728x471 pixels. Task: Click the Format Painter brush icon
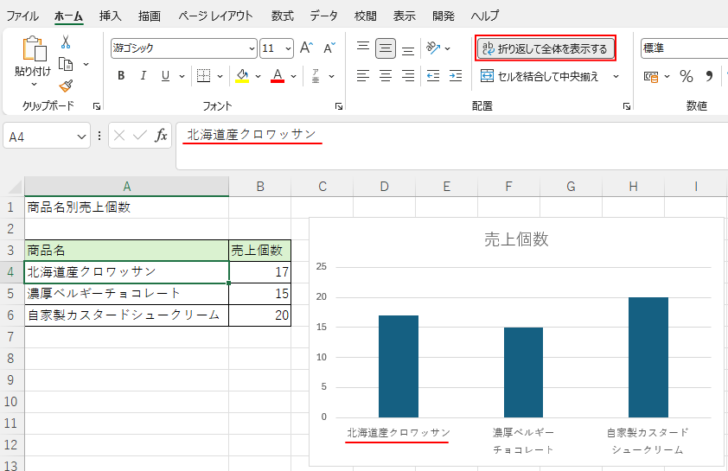(x=65, y=85)
